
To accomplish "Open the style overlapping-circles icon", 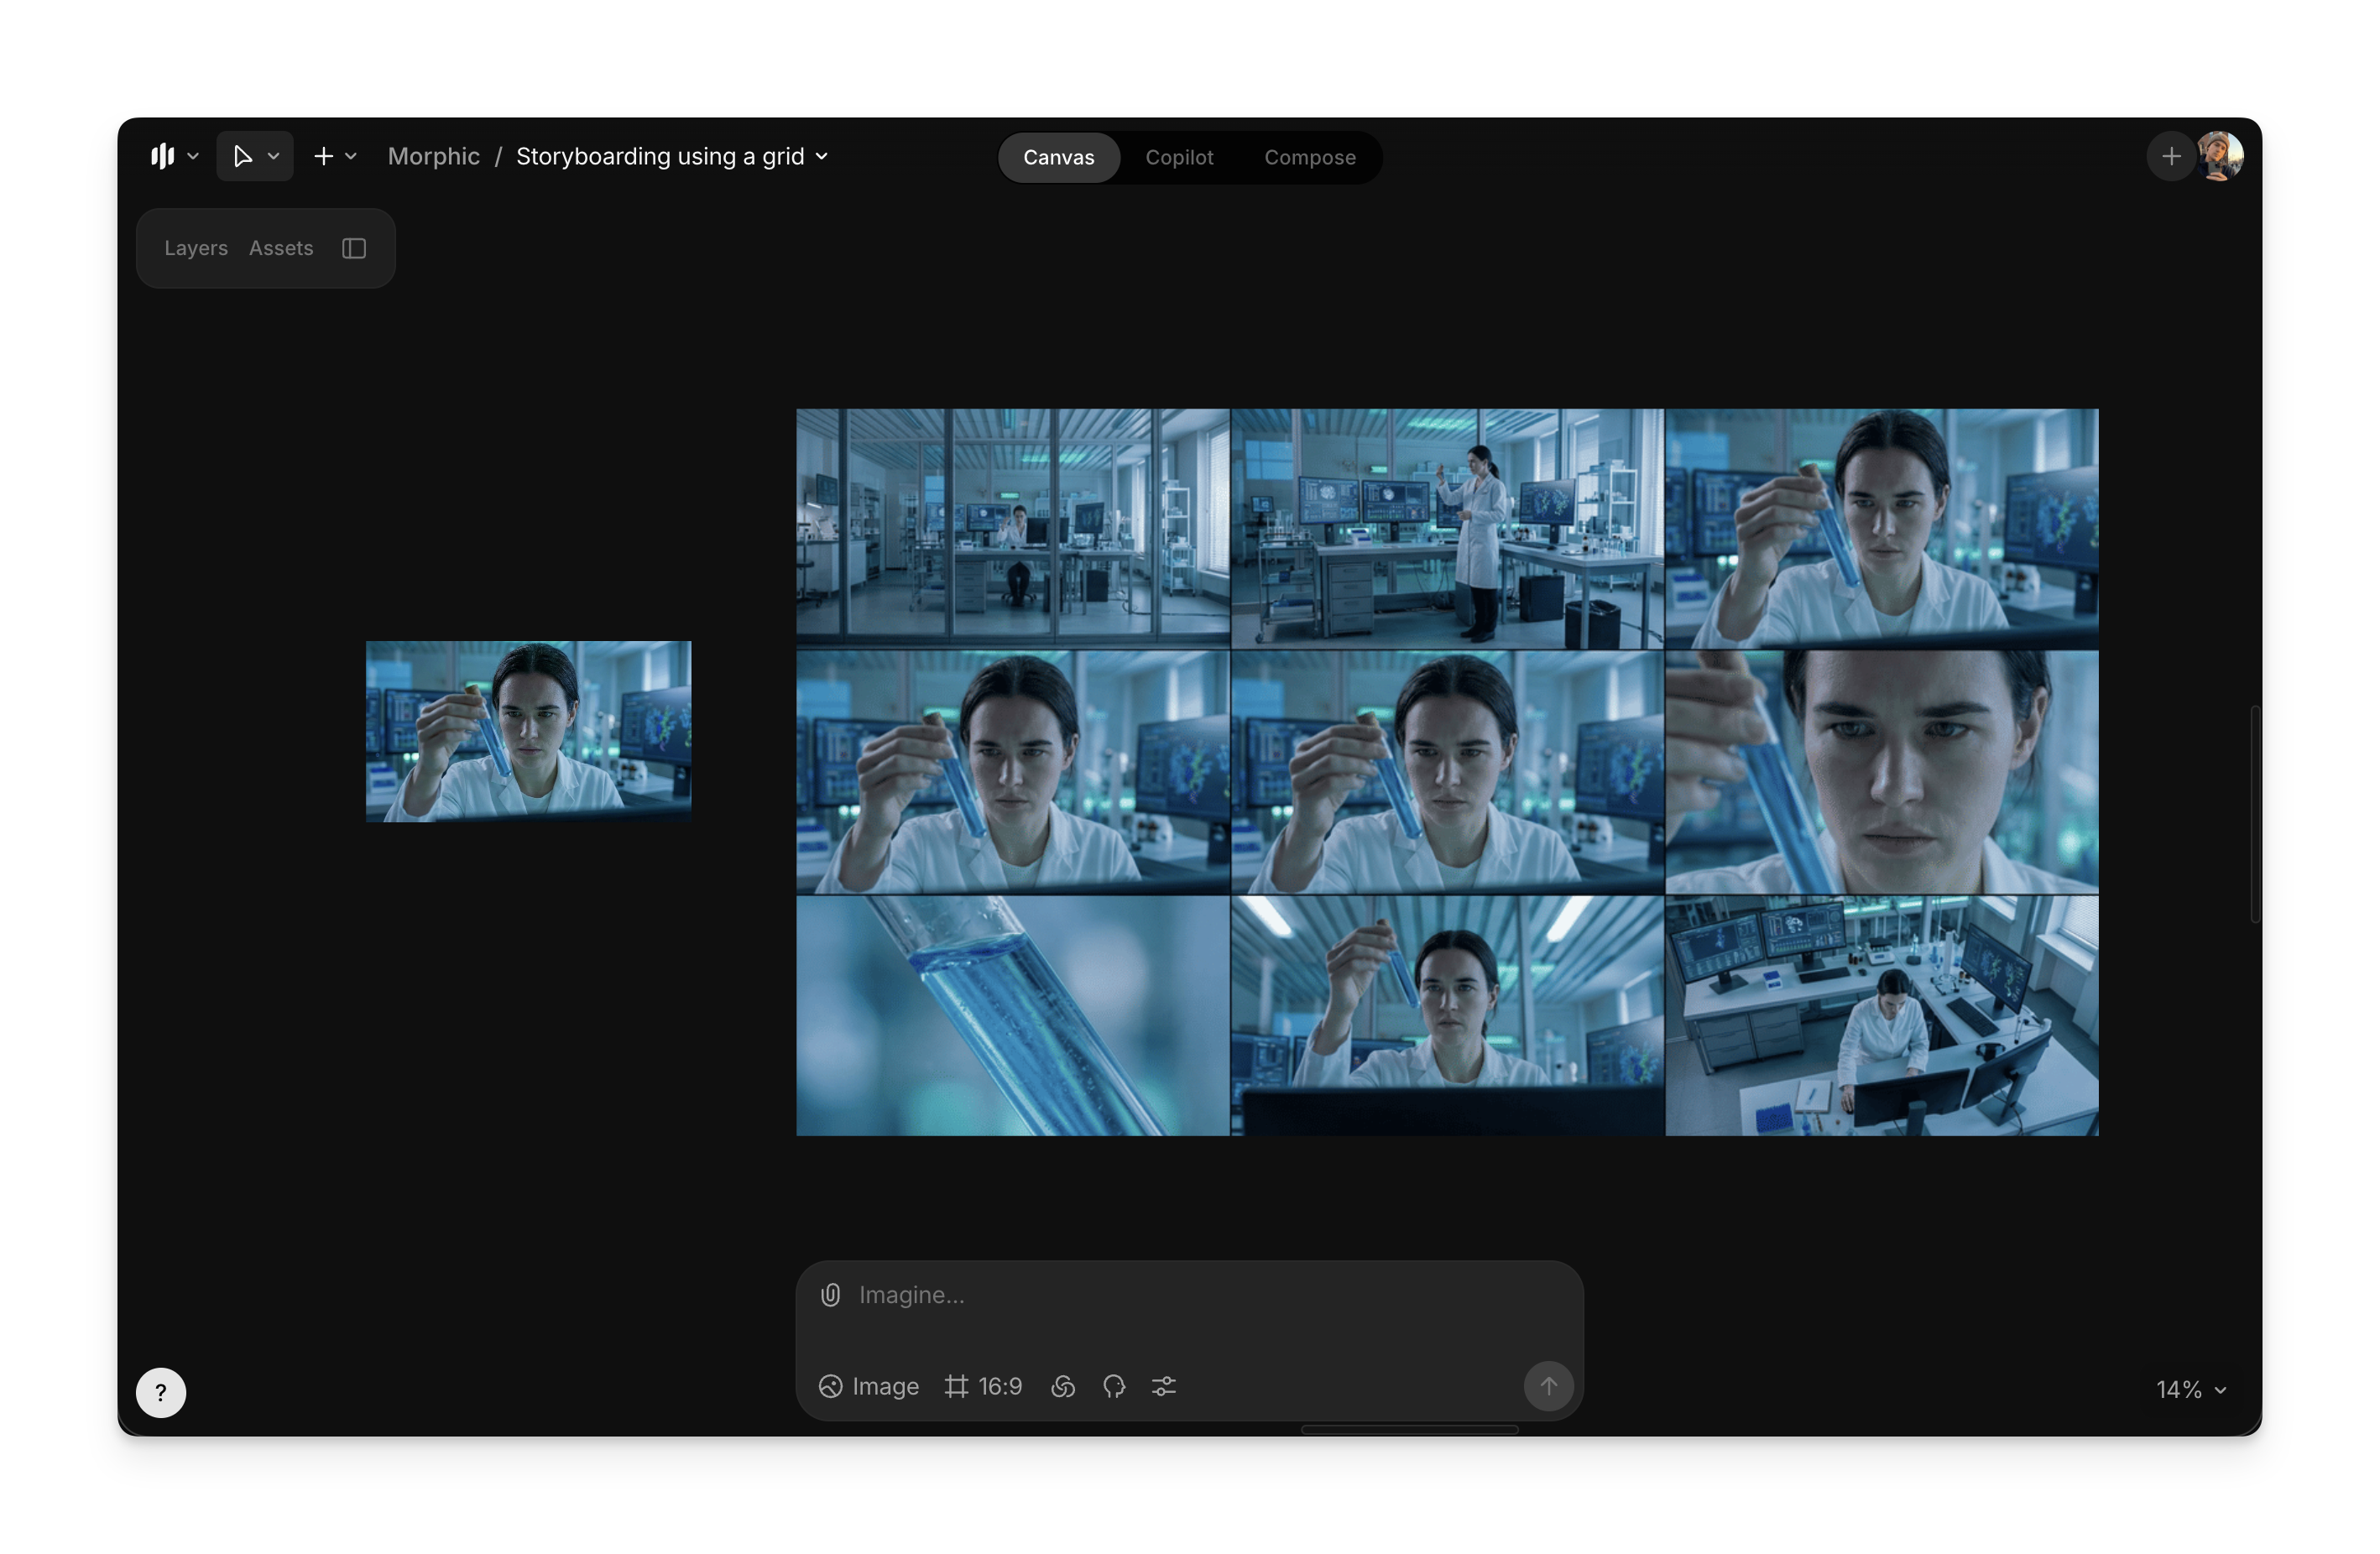I will tap(1063, 1386).
